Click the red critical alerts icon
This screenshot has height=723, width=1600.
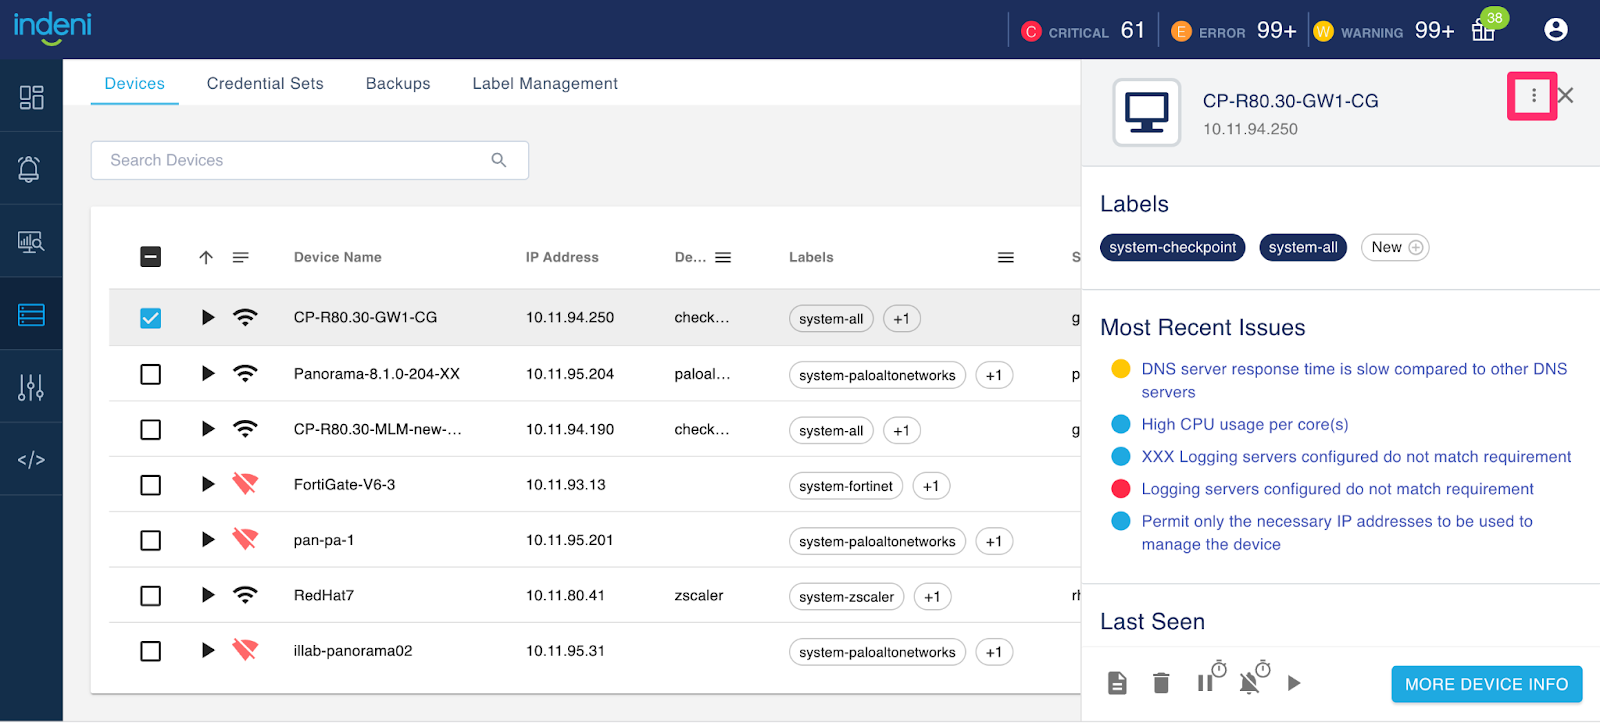point(1031,32)
